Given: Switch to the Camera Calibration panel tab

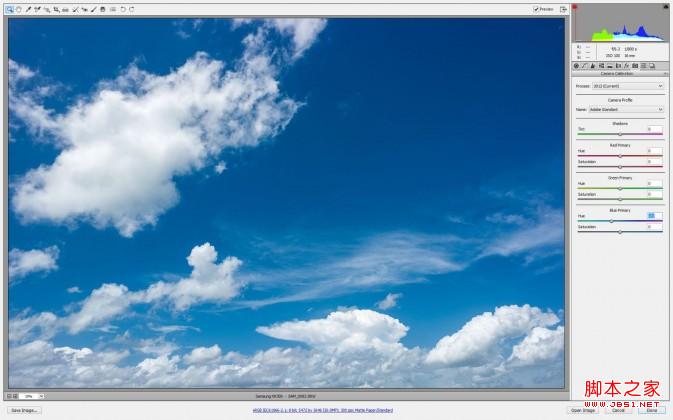Looking at the screenshot, I should [x=635, y=66].
